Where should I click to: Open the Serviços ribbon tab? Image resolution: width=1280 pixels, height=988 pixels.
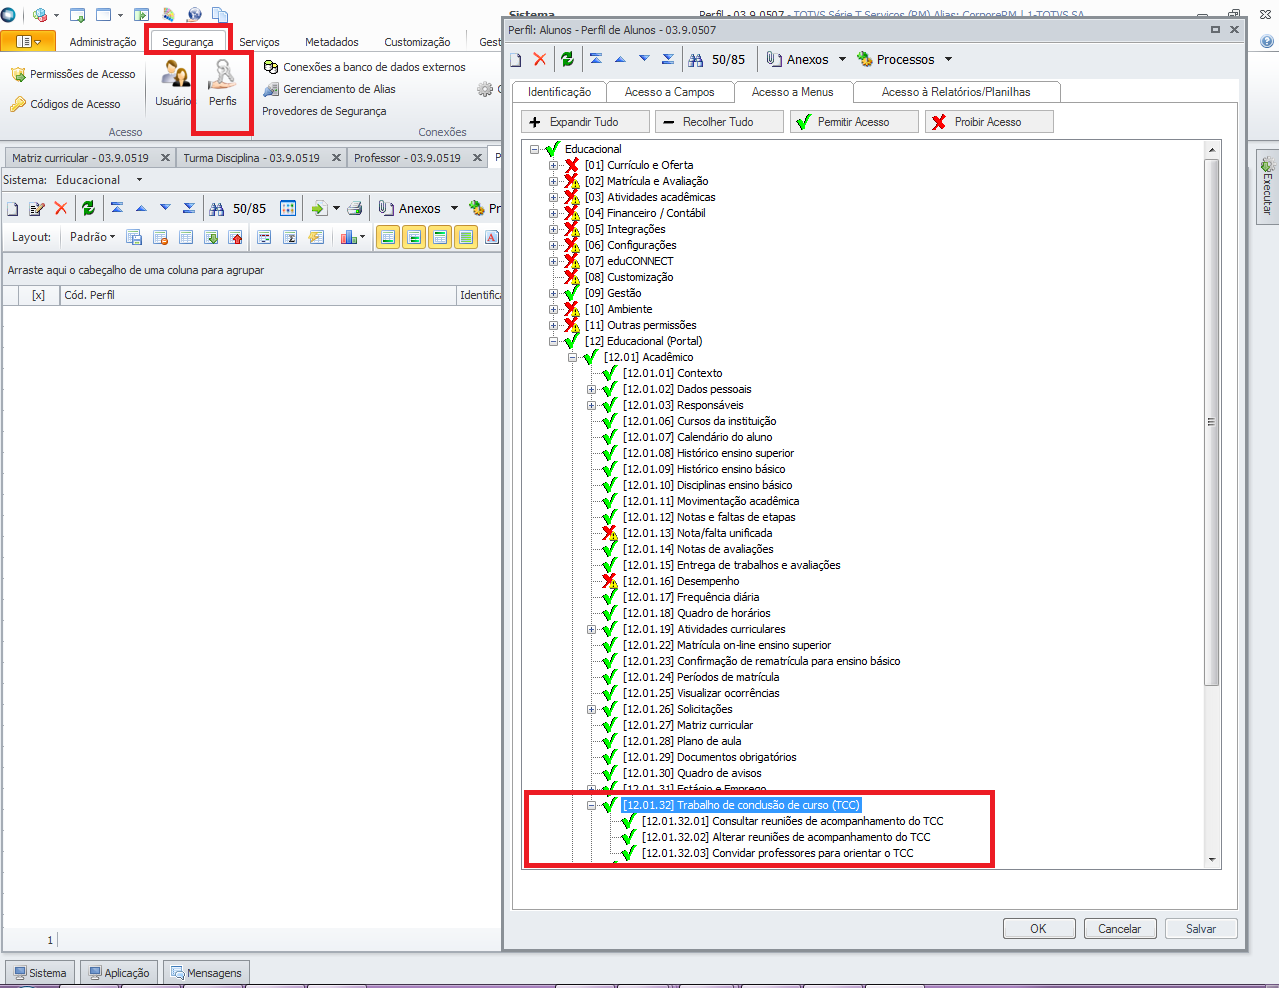[259, 42]
